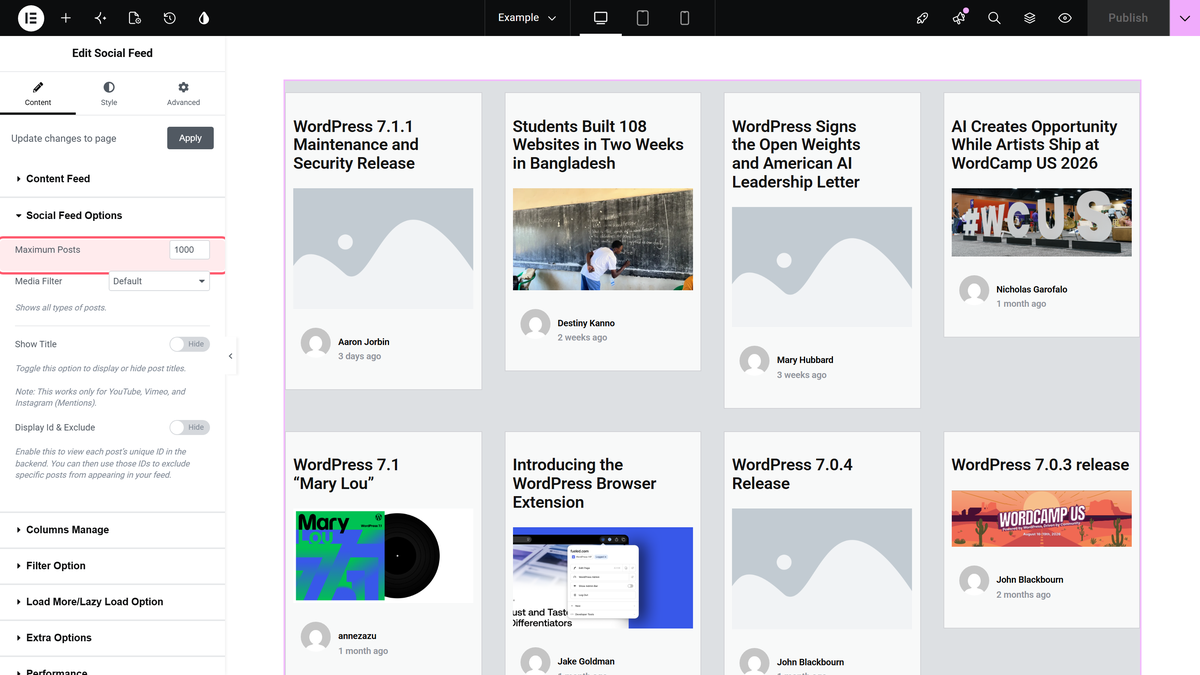Click annezazu's avatar icon

pos(316,637)
